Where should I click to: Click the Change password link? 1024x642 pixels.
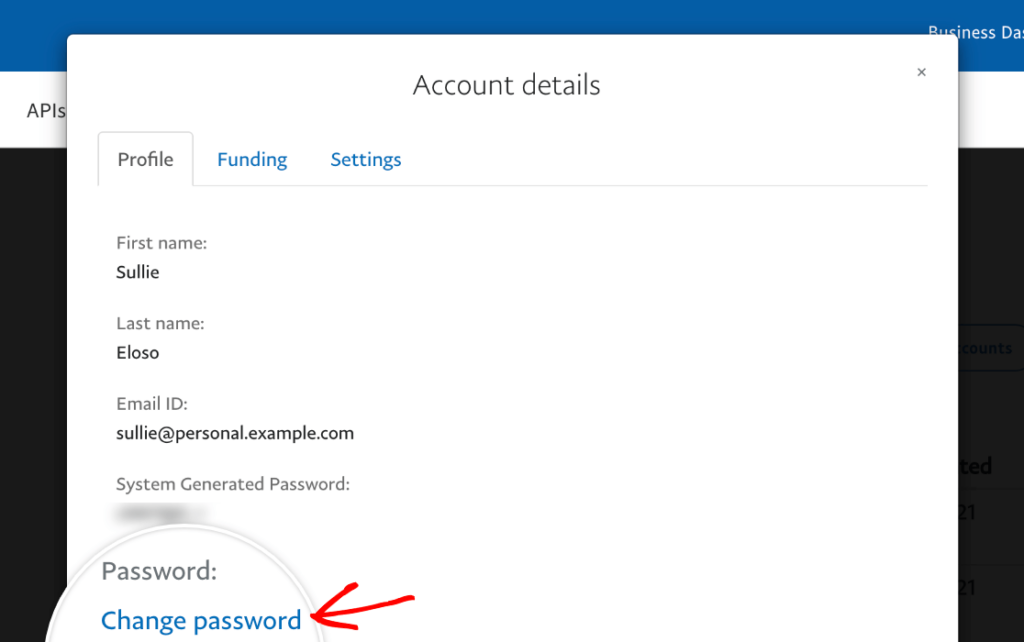point(201,620)
